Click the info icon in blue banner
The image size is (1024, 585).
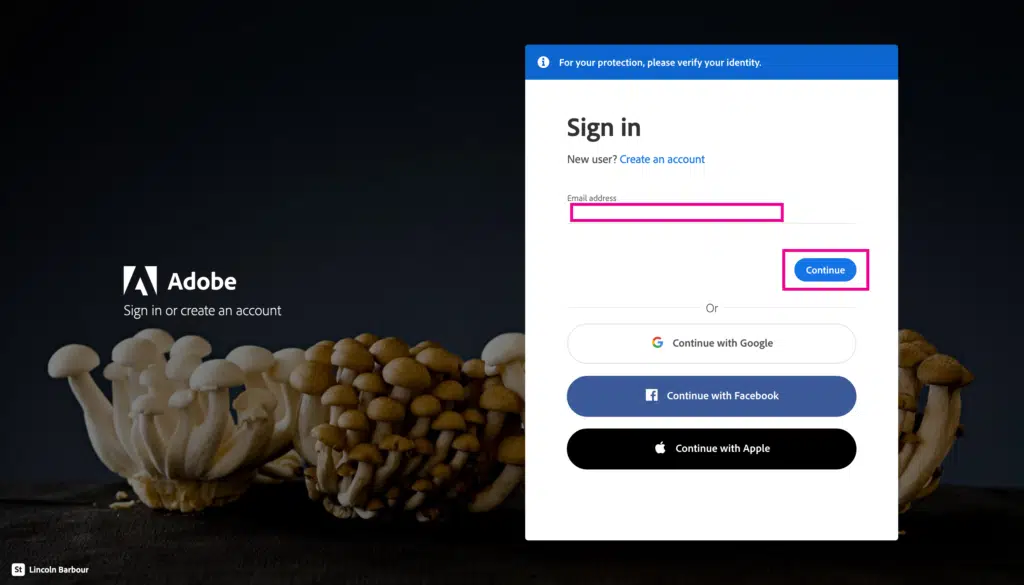543,62
